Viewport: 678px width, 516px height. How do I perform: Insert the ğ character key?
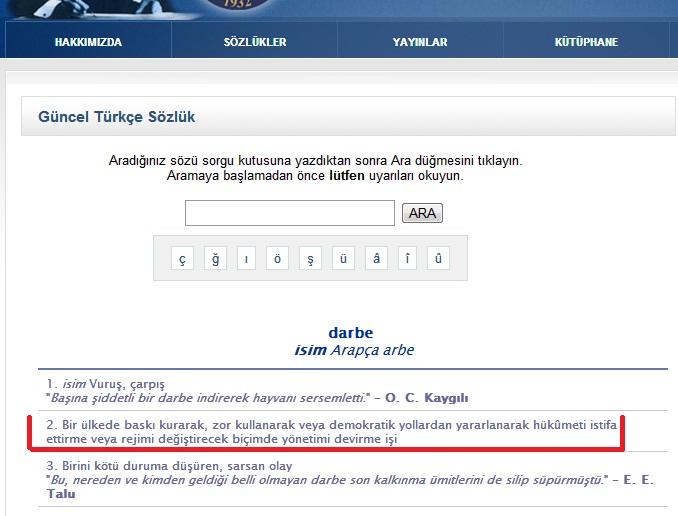[x=215, y=258]
